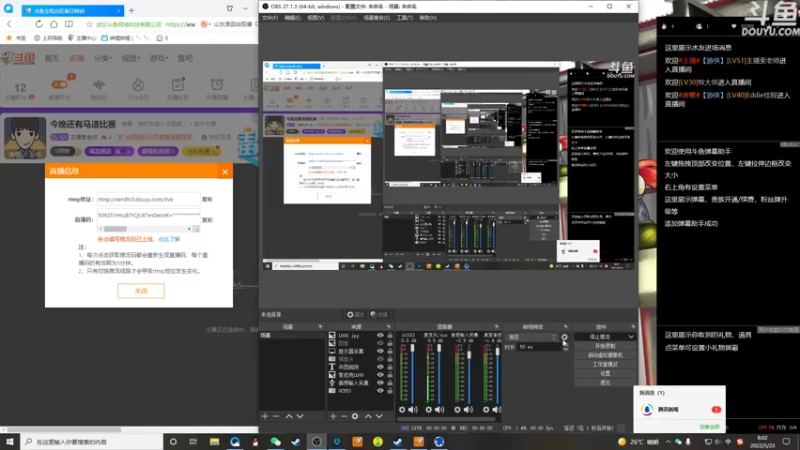The height and width of the screenshot is (450, 800).
Task: Open a new browser tab with plus
Action: tap(131, 10)
